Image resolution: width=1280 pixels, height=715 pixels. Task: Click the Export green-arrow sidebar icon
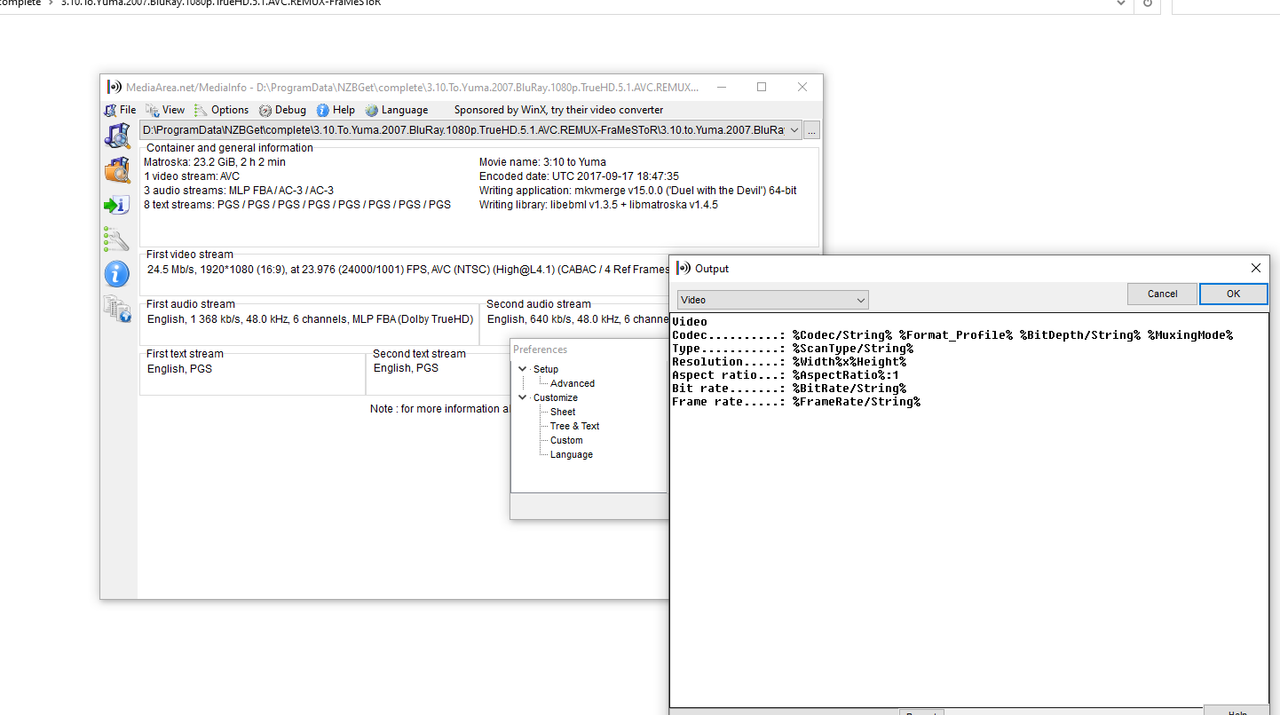click(x=116, y=205)
